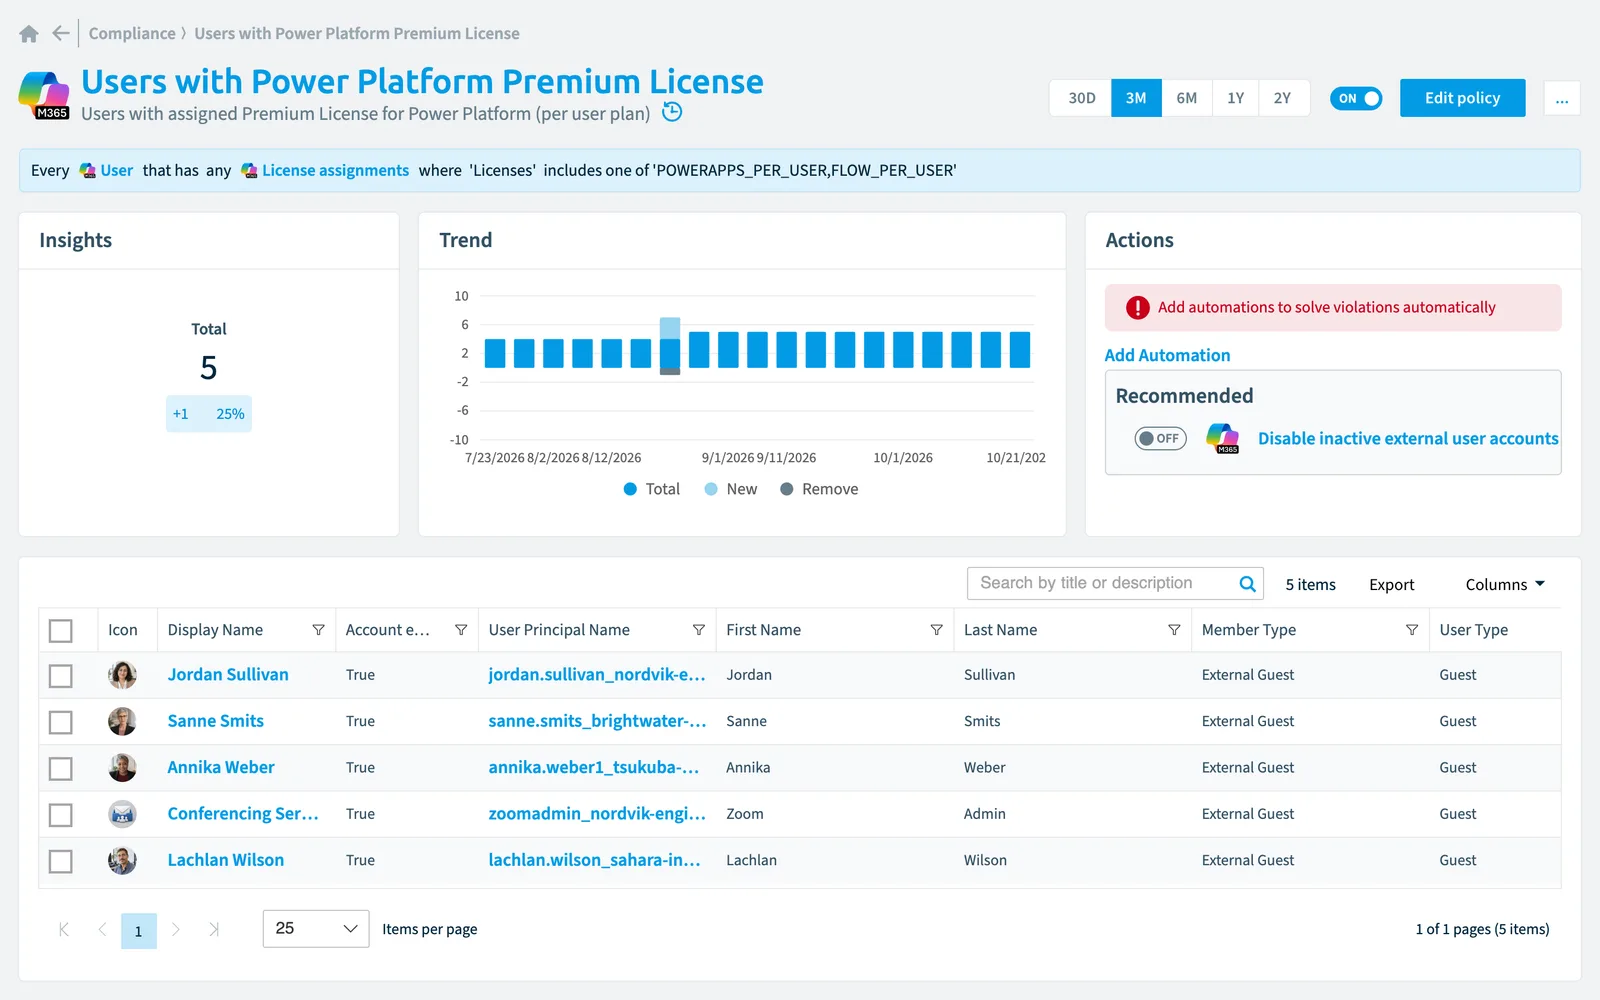The height and width of the screenshot is (1000, 1600).
Task: Select the Lachlan Wilson row checkbox
Action: [61, 861]
